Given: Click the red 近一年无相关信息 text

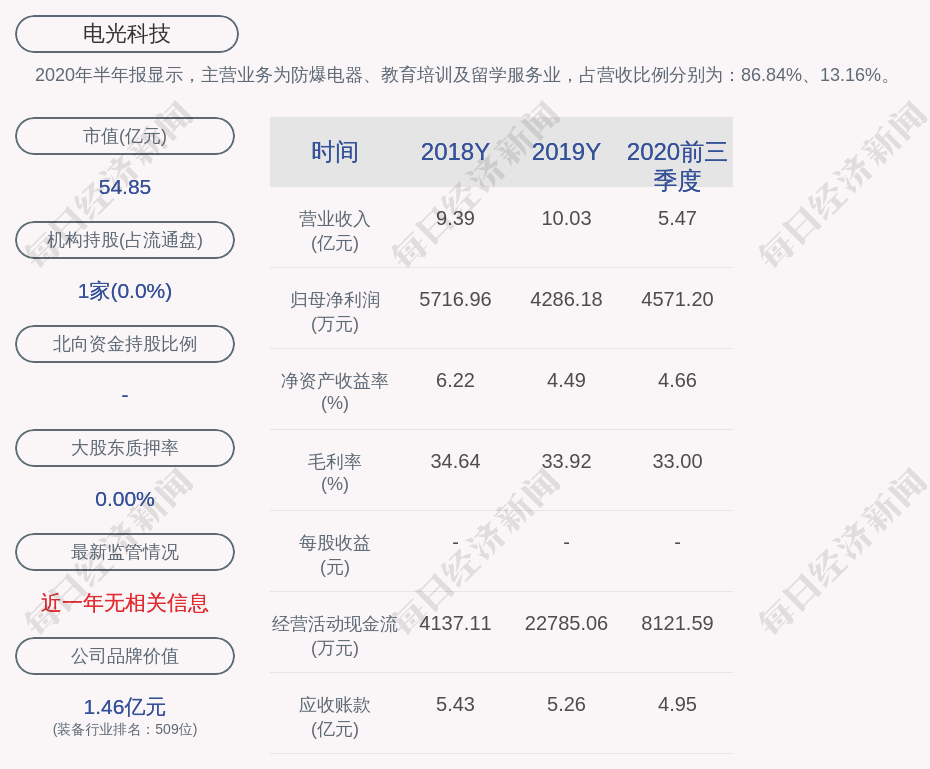Looking at the screenshot, I should click(125, 604).
